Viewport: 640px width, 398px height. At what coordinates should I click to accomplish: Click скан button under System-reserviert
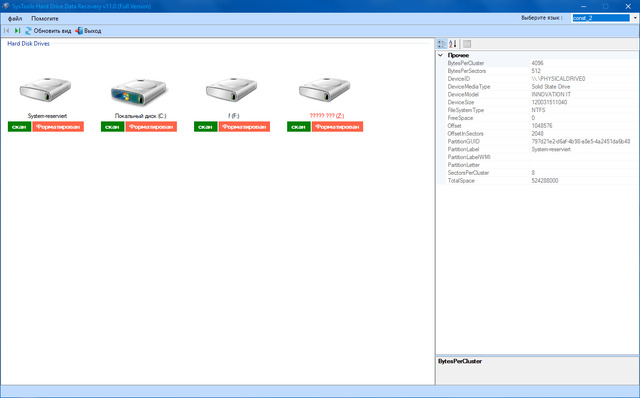pos(19,127)
